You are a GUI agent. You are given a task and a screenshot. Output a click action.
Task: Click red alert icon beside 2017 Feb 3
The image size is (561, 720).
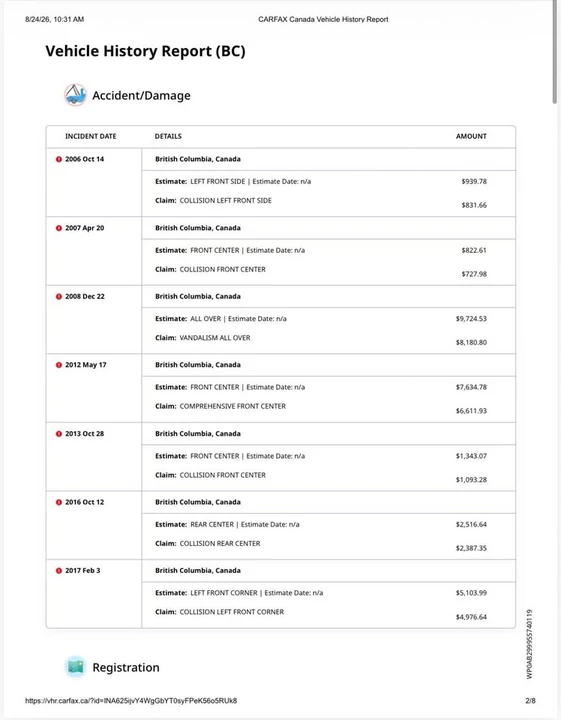pos(59,571)
